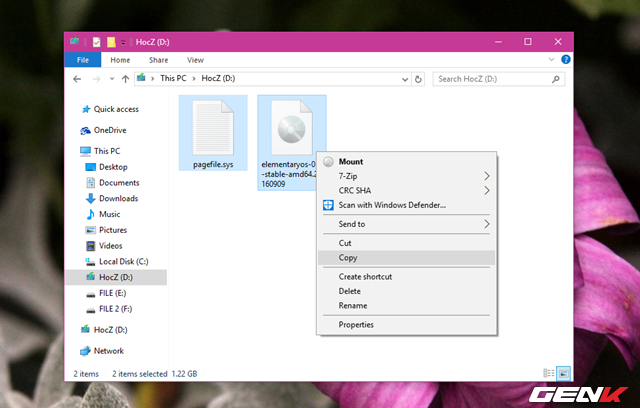Choose Scan with Windows Defender
Screen dimensions: 640x408
point(407,205)
